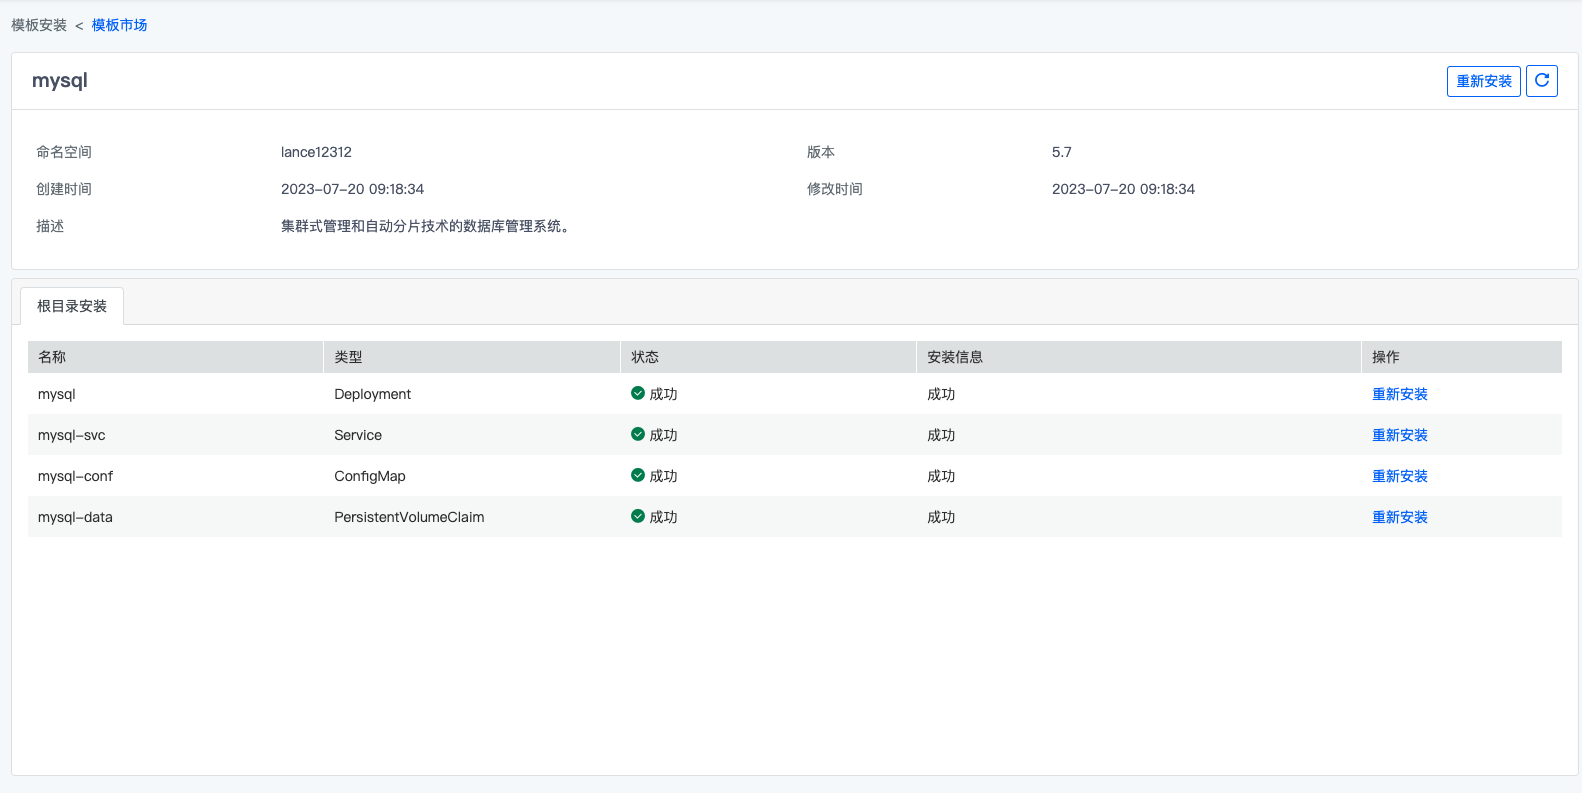This screenshot has height=793, width=1582.
Task: Reinstall the mysql-data PersistentVolumeClaim
Action: click(x=1400, y=517)
